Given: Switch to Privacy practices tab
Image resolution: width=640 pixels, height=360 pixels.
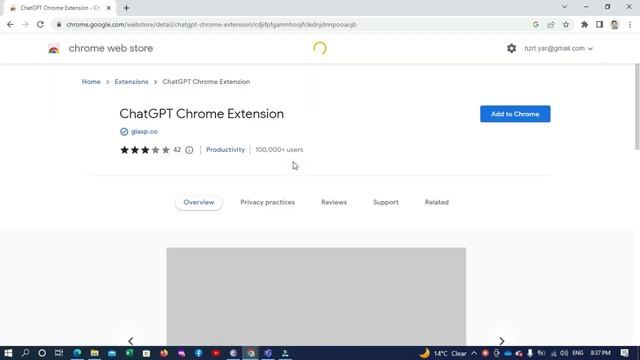Looking at the screenshot, I should [x=267, y=202].
